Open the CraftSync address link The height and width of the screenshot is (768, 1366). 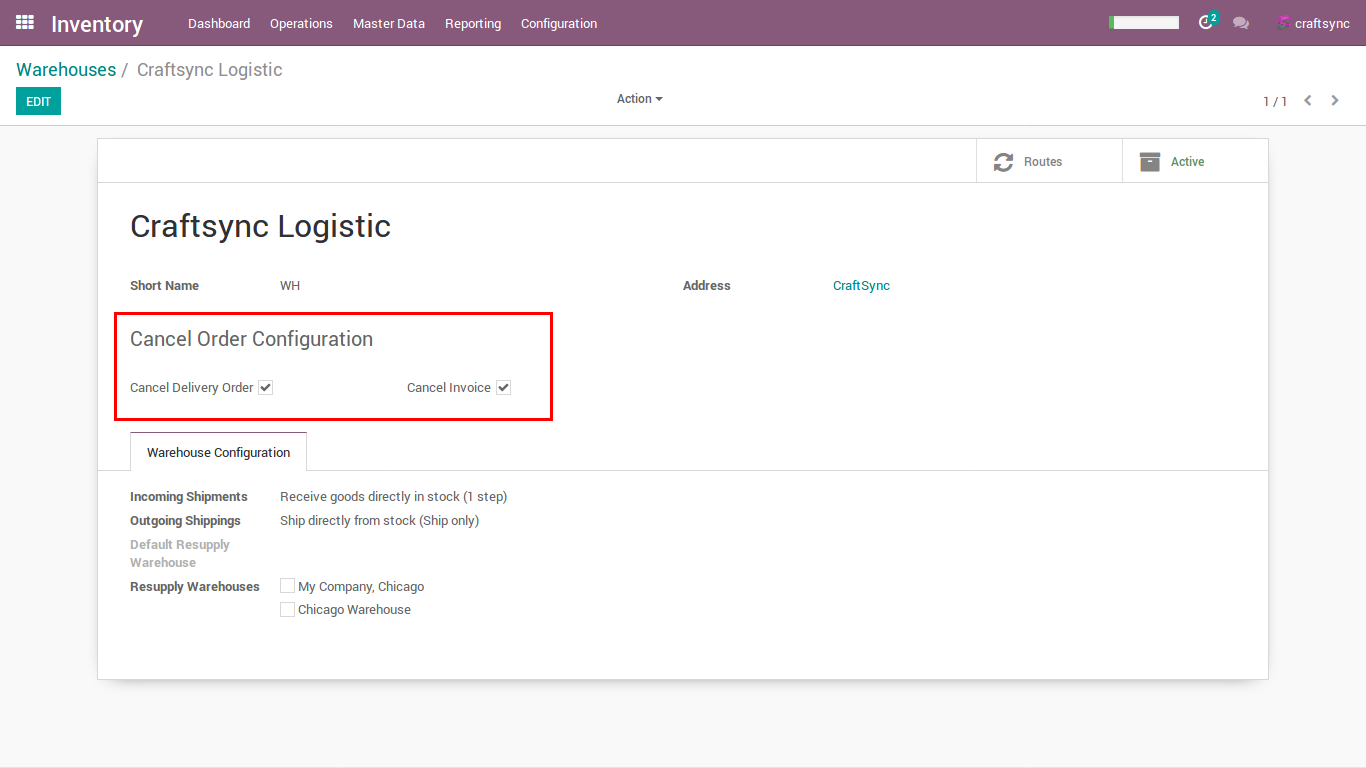861,286
